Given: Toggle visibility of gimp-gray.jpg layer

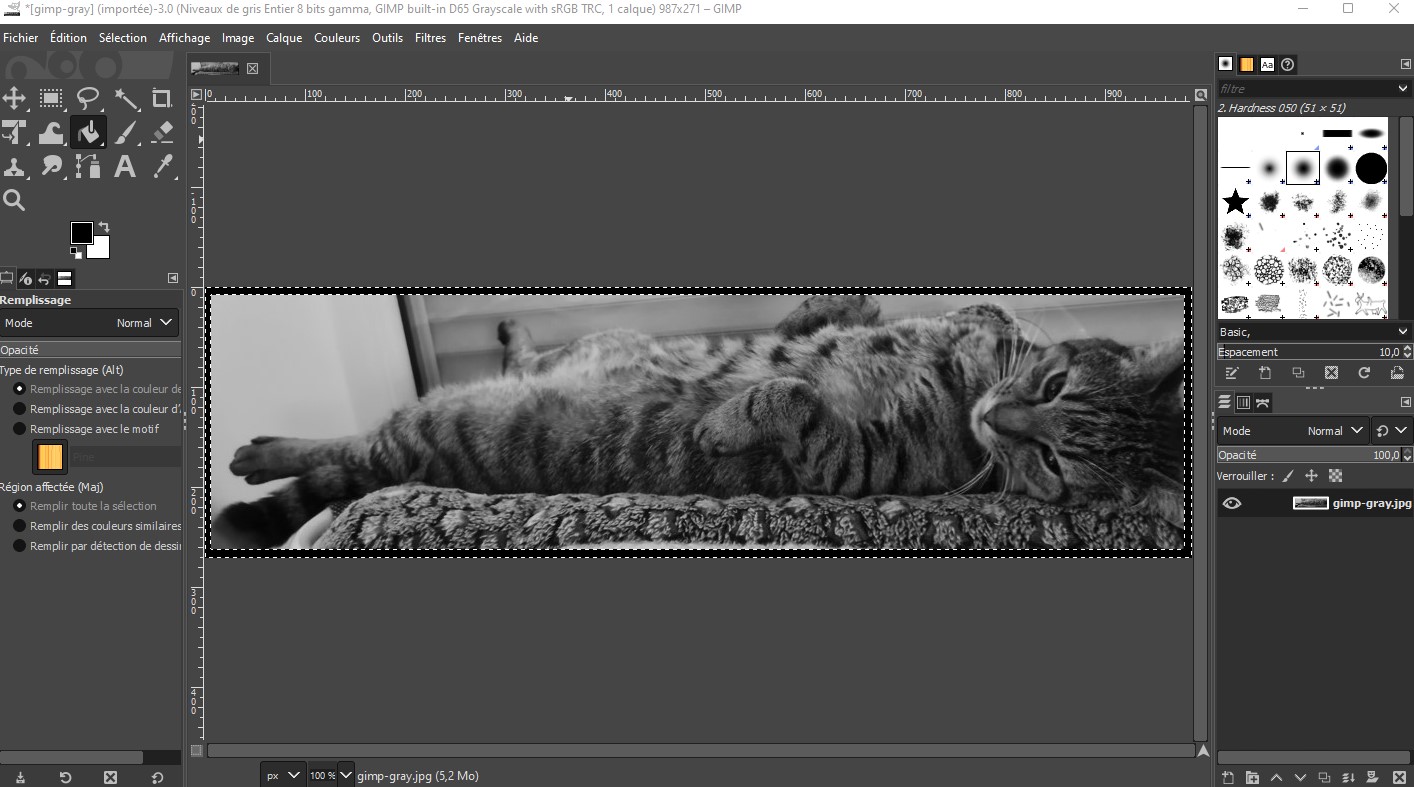Looking at the screenshot, I should click(1232, 503).
